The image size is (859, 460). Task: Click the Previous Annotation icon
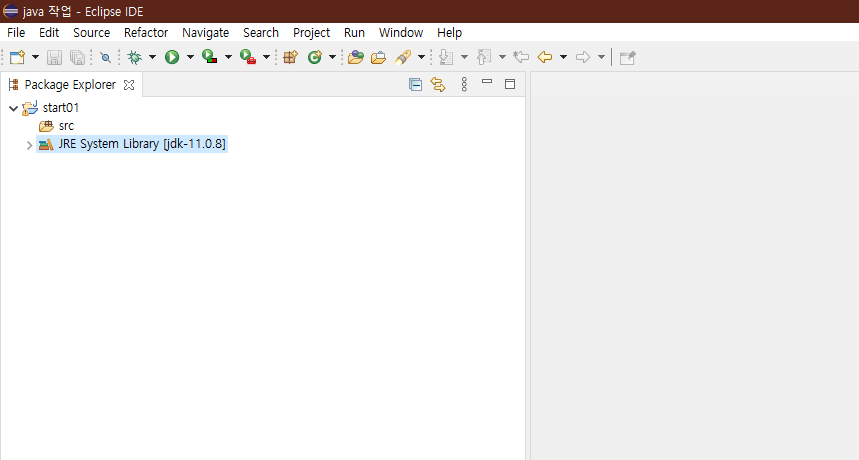(x=484, y=57)
